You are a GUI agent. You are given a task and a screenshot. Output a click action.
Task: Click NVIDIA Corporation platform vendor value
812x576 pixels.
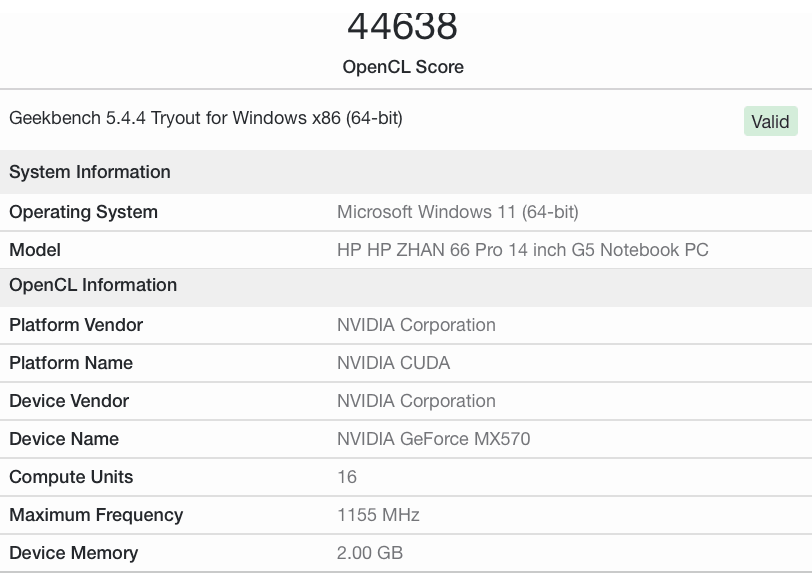[x=417, y=325]
